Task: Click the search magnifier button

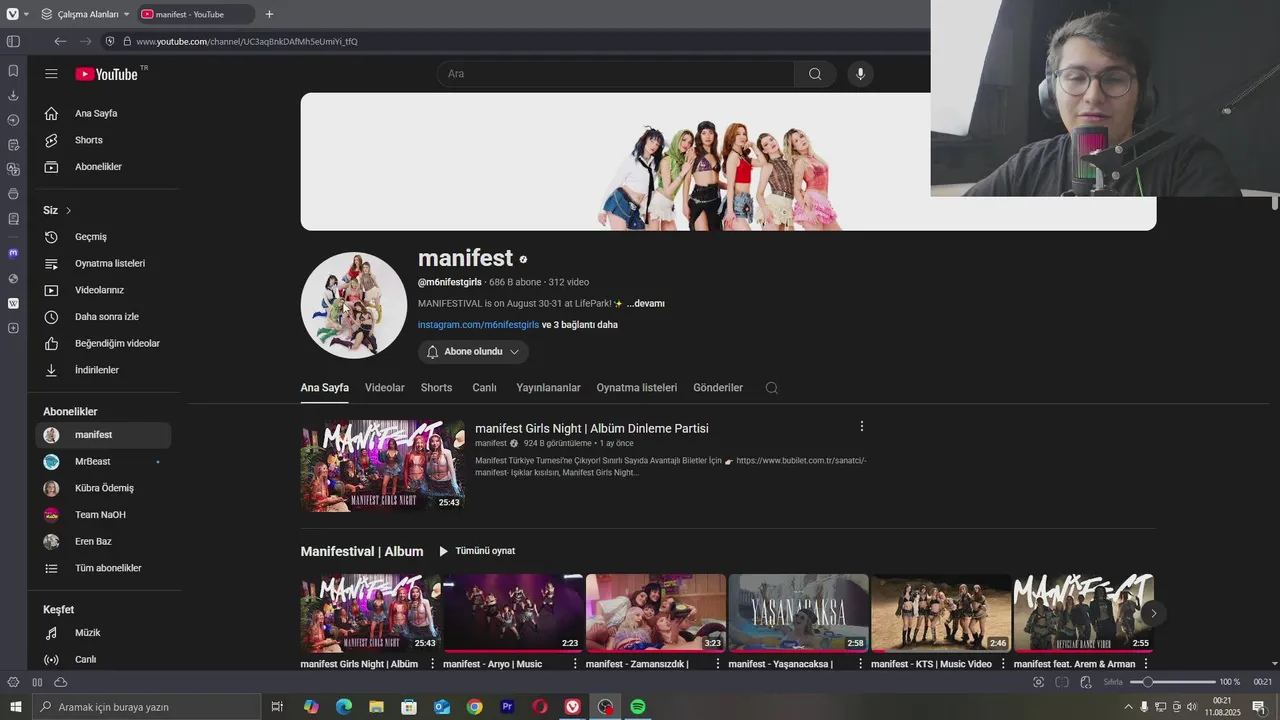Action: coord(815,74)
